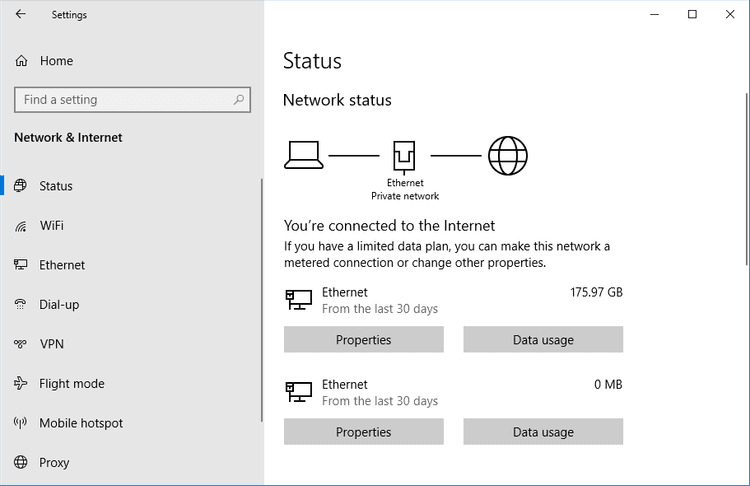The height and width of the screenshot is (486, 750).
Task: Open Data usage for 0 MB Ethernet
Action: click(543, 432)
